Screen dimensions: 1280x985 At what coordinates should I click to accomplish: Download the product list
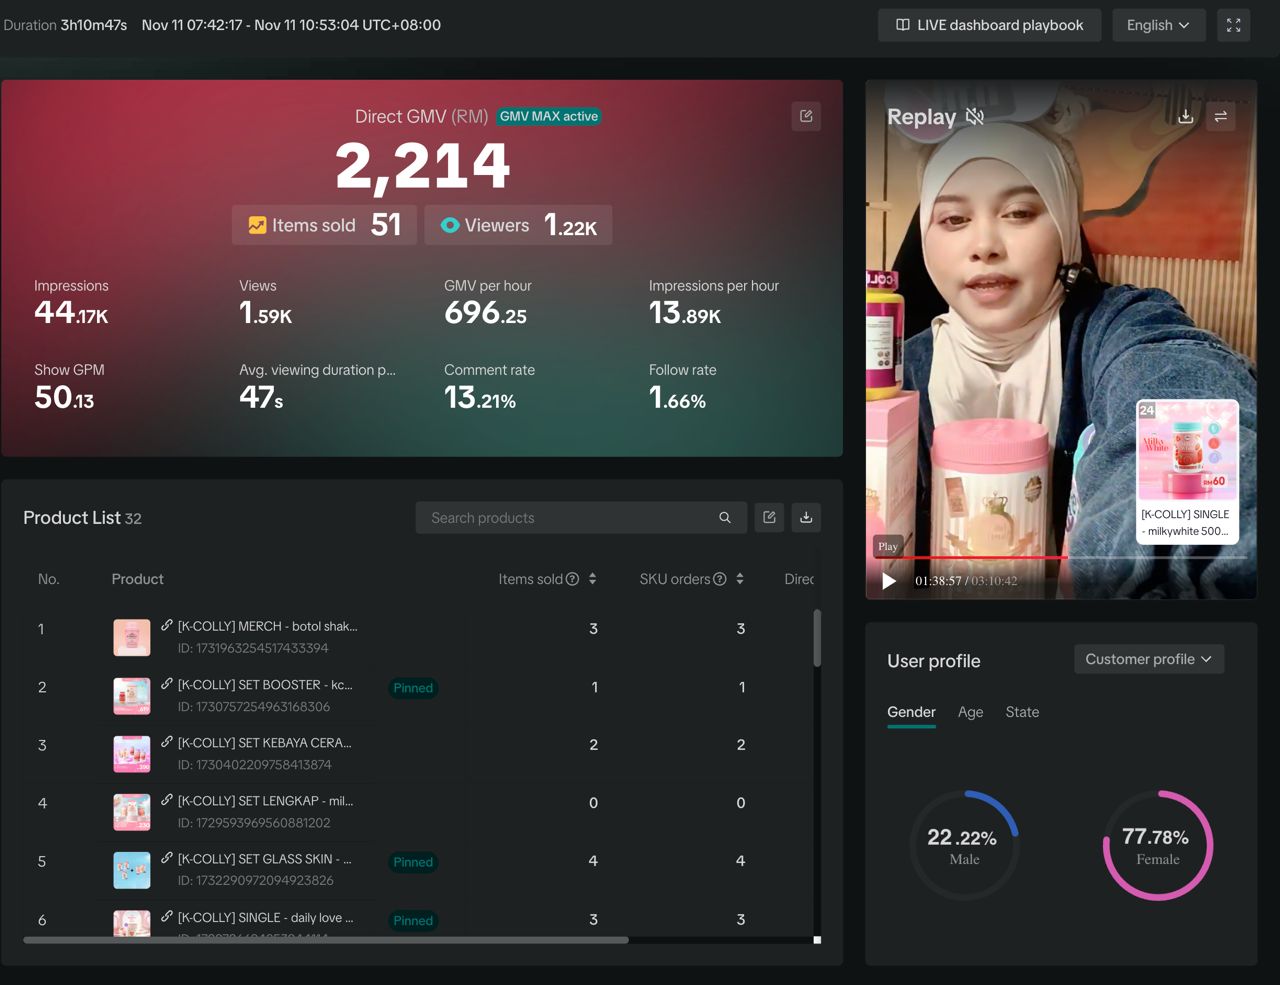point(806,517)
